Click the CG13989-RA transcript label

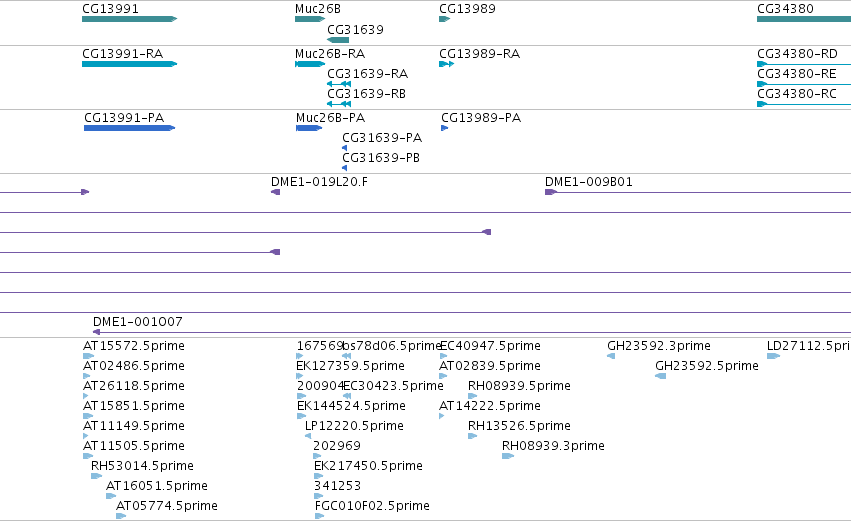pos(479,54)
